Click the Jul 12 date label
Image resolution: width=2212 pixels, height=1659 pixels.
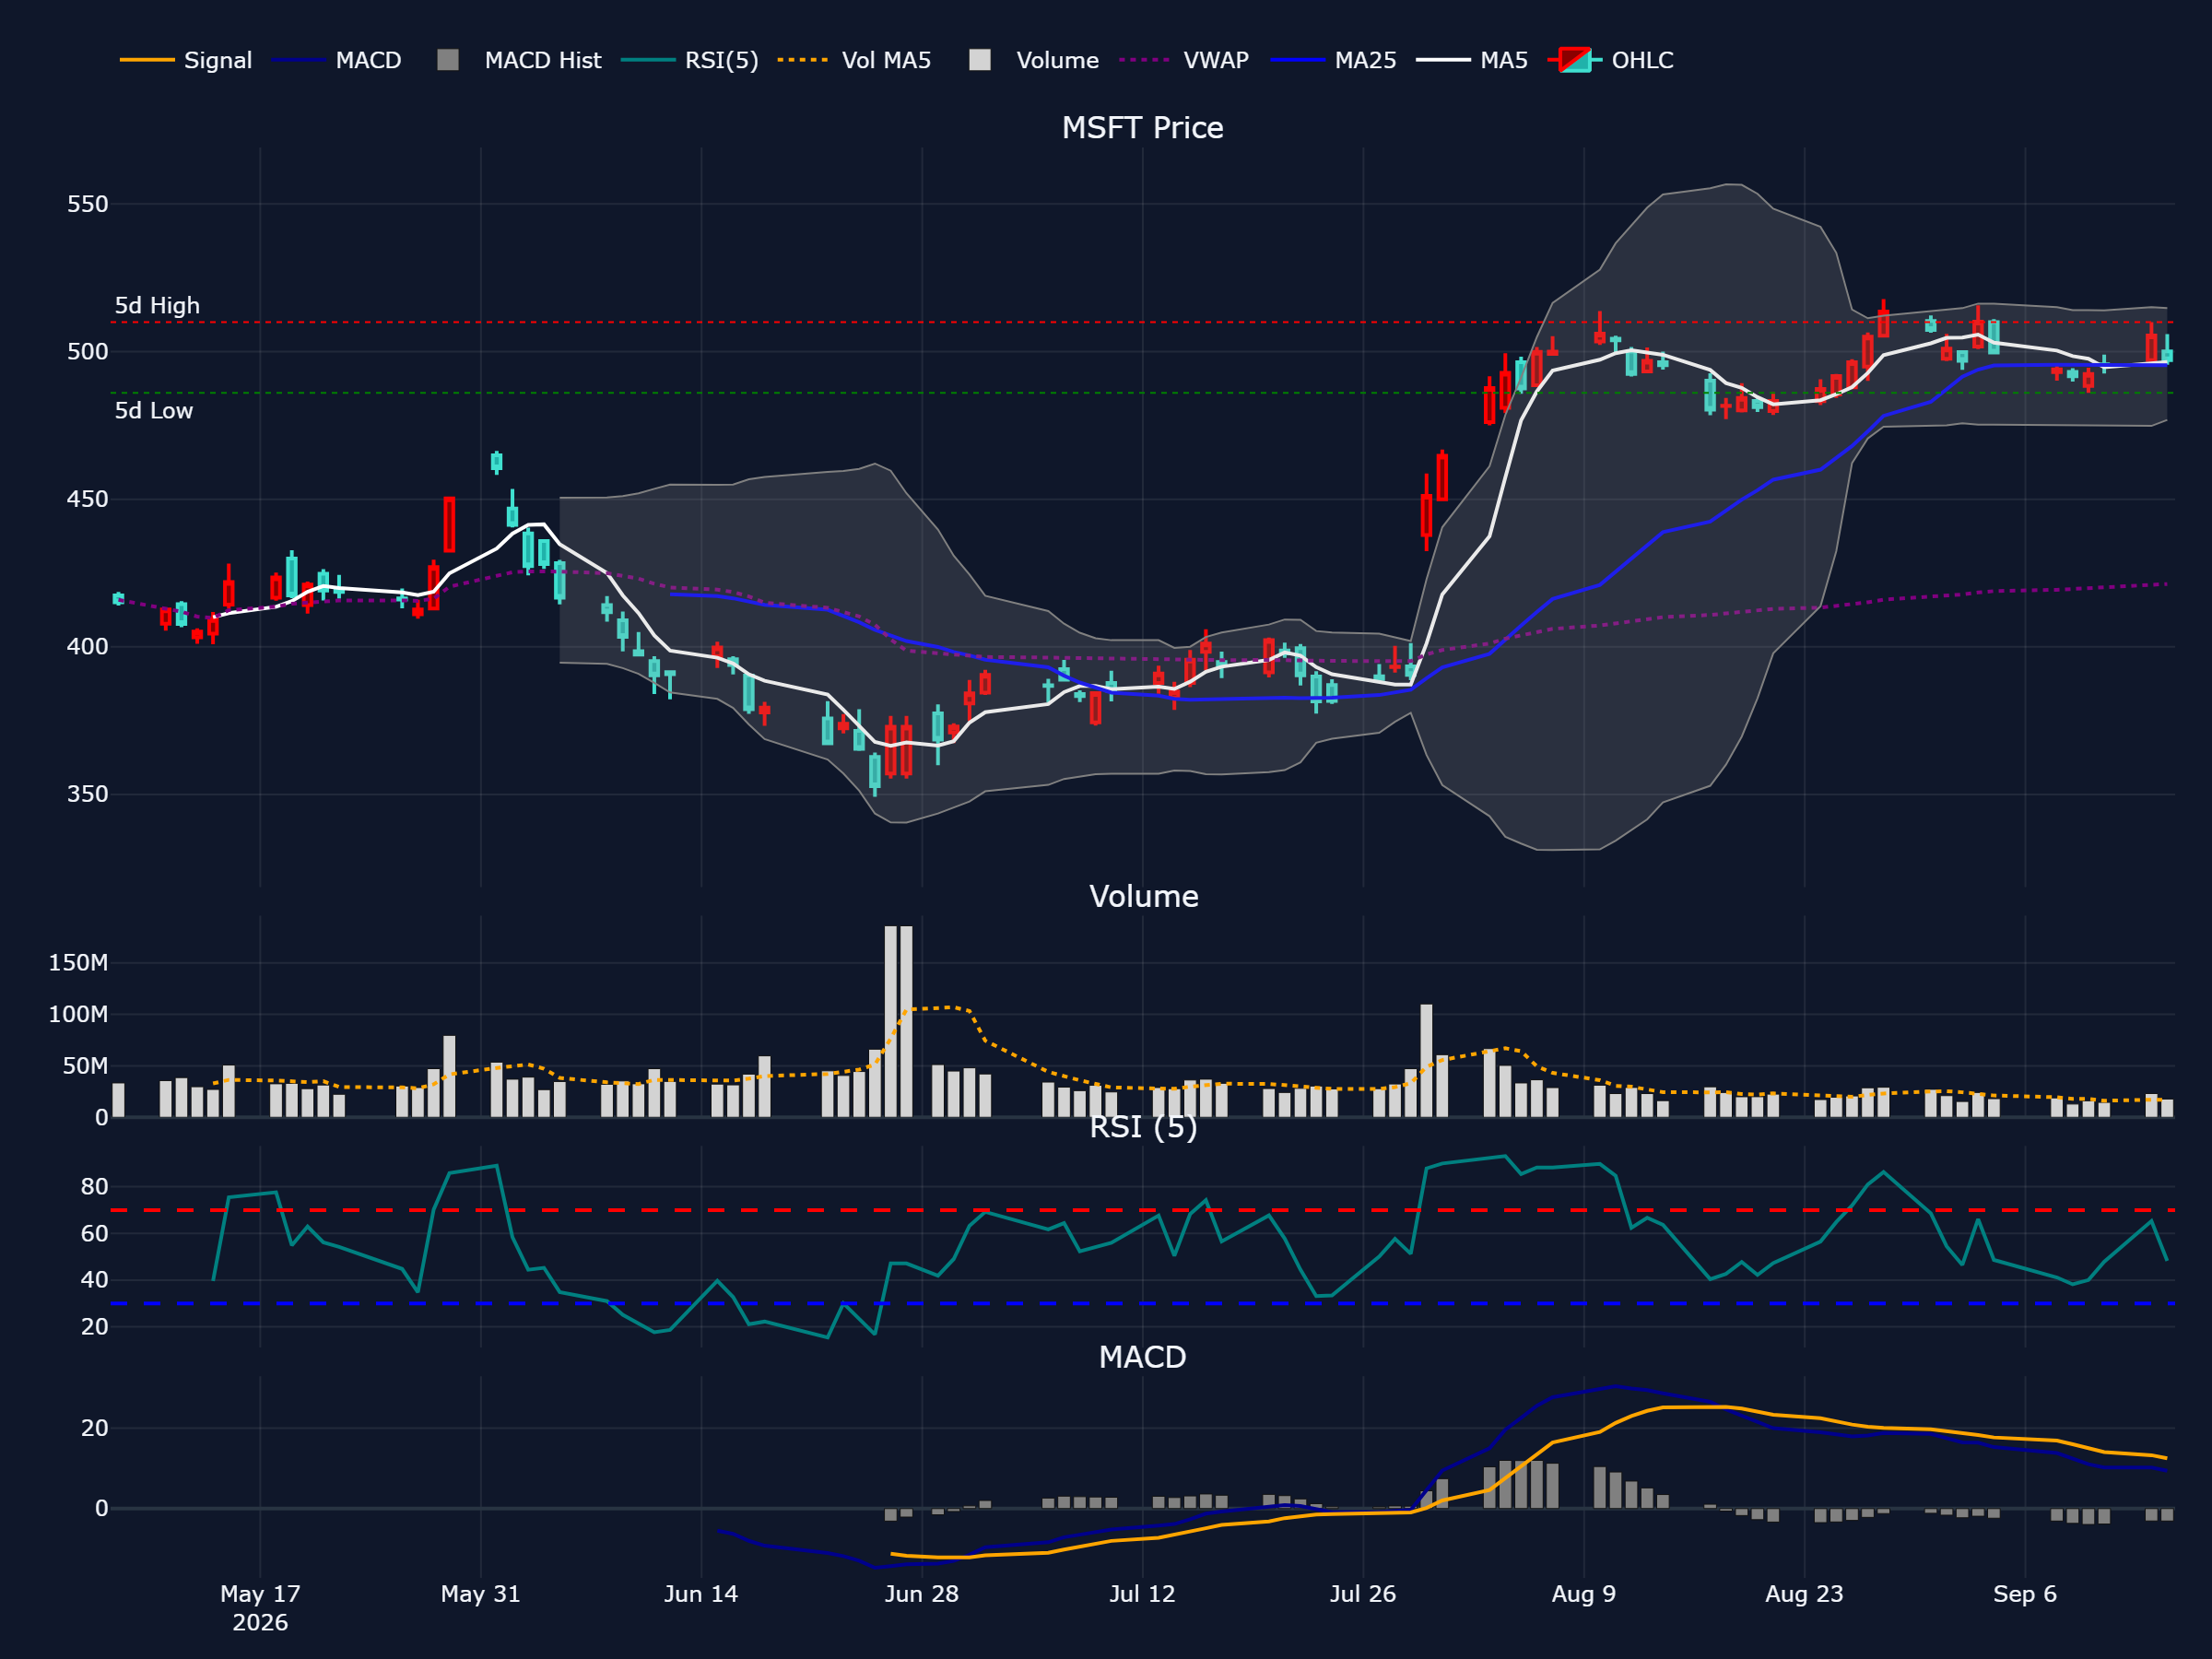coord(1142,1594)
